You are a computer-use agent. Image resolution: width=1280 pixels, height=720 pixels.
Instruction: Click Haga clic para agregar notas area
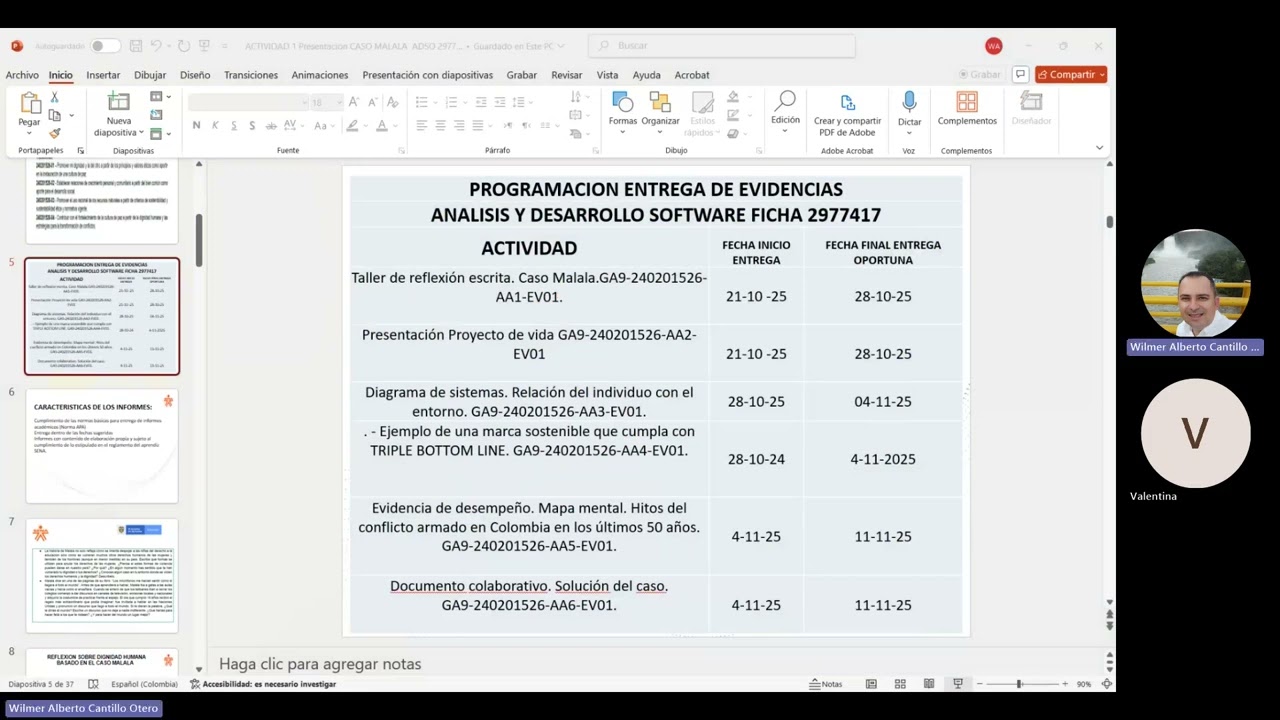tap(320, 664)
